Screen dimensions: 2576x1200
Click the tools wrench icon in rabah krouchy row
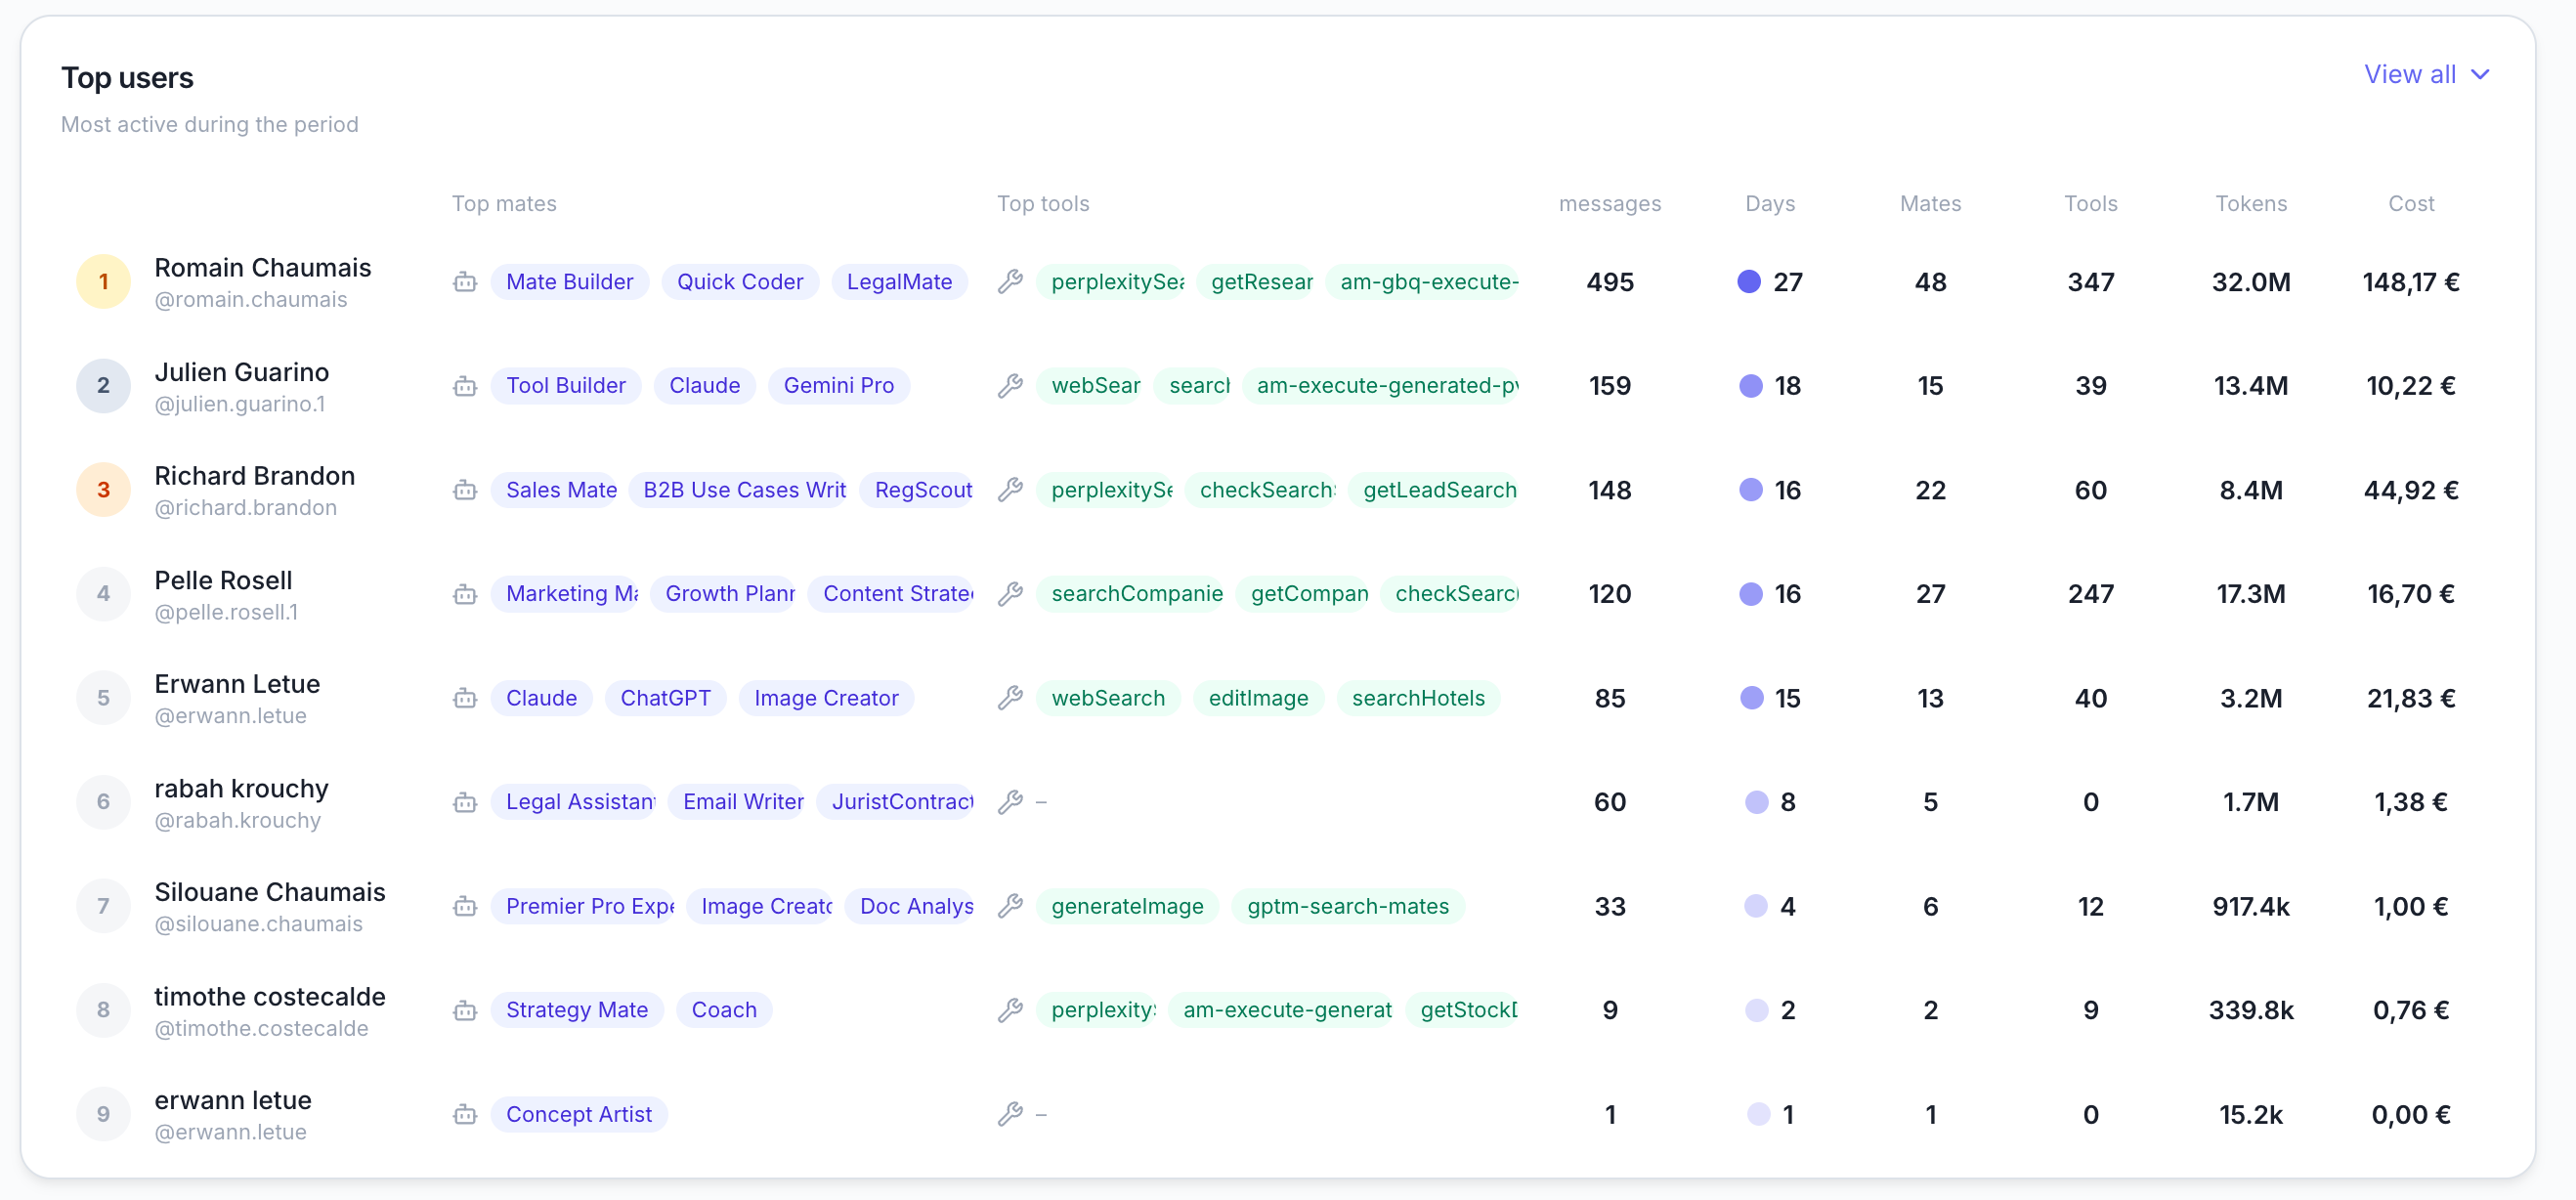[x=1010, y=802]
